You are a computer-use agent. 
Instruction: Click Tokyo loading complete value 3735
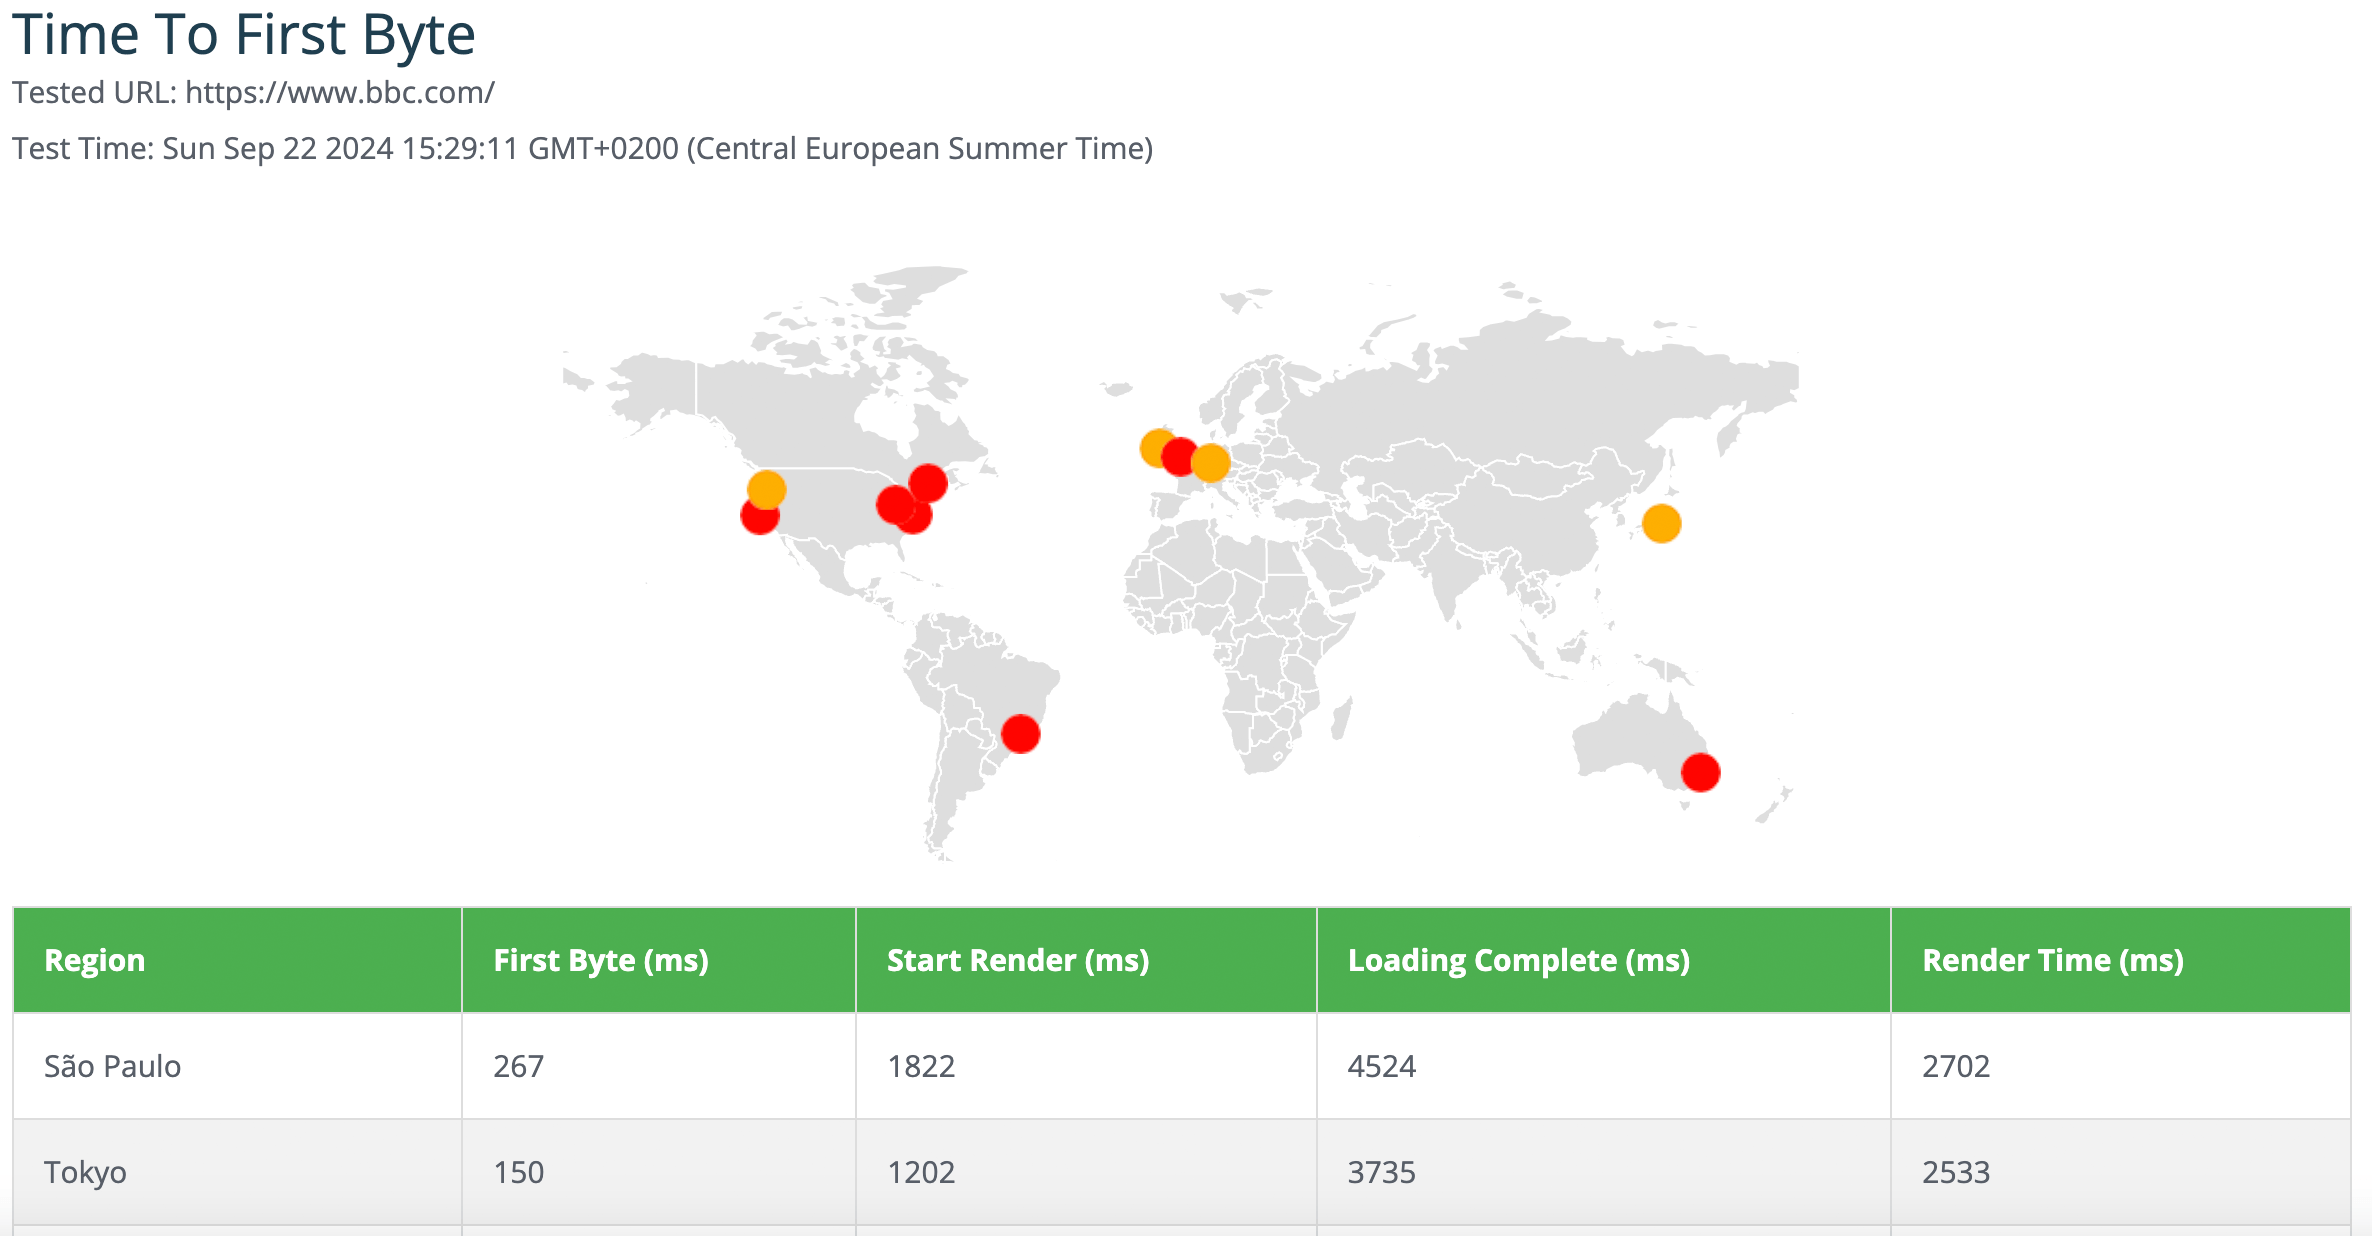pyautogui.click(x=1382, y=1172)
